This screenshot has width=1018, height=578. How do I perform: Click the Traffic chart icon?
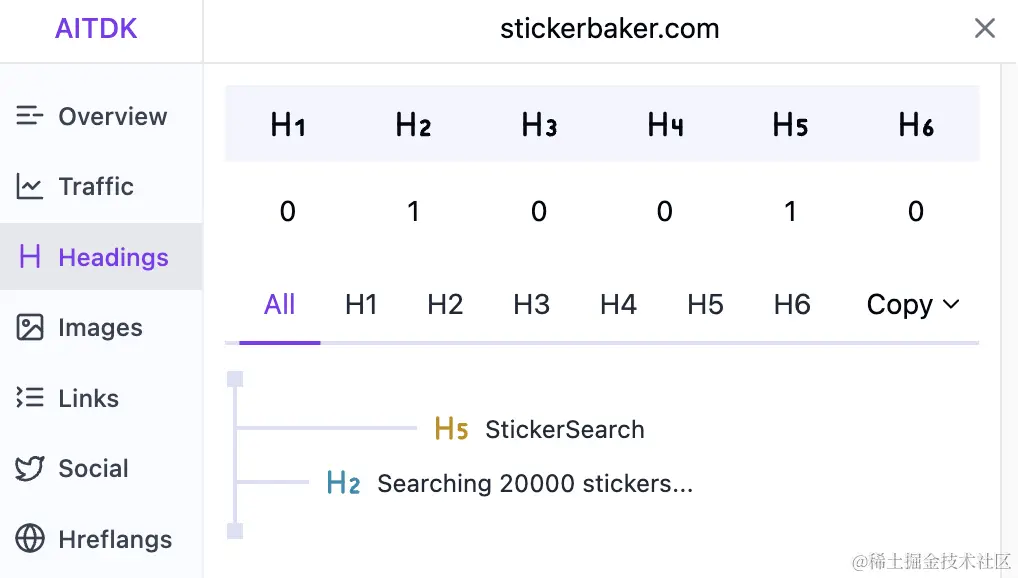pyautogui.click(x=29, y=186)
